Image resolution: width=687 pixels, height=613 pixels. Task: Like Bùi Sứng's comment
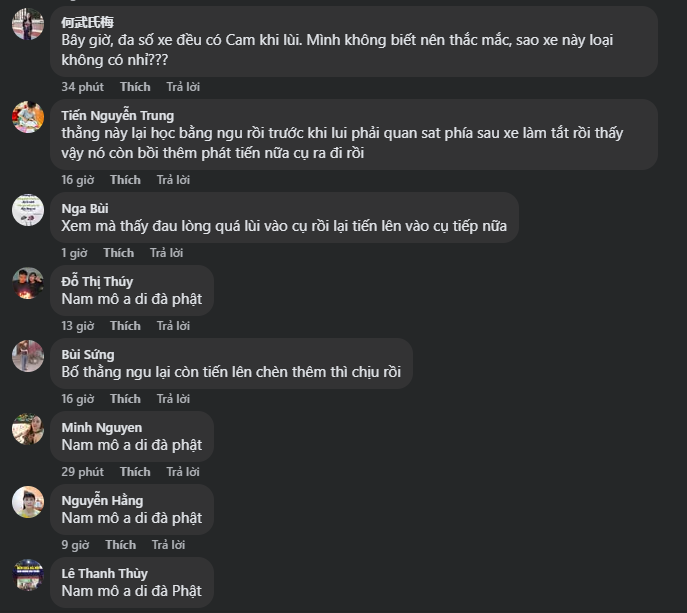coord(125,399)
